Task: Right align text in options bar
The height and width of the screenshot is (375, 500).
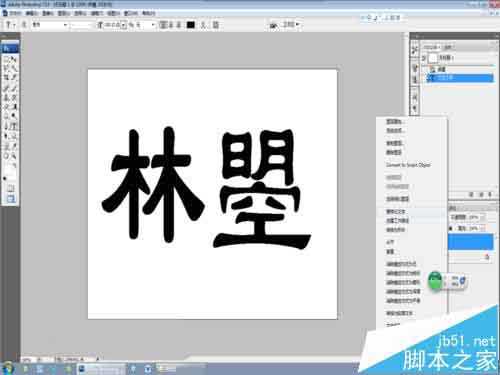Action: pos(179,25)
